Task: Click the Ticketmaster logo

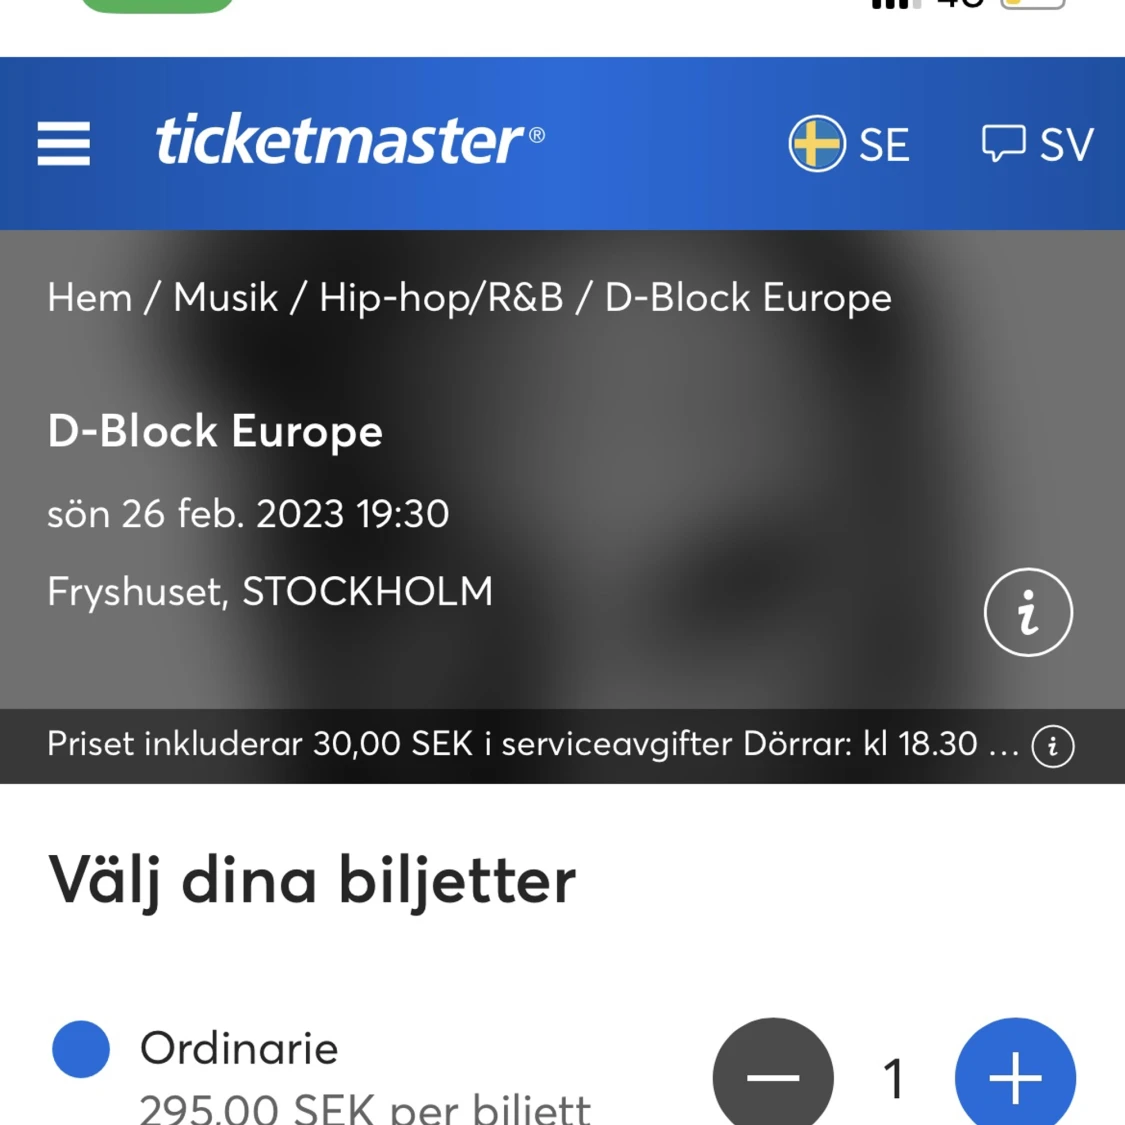Action: (348, 141)
